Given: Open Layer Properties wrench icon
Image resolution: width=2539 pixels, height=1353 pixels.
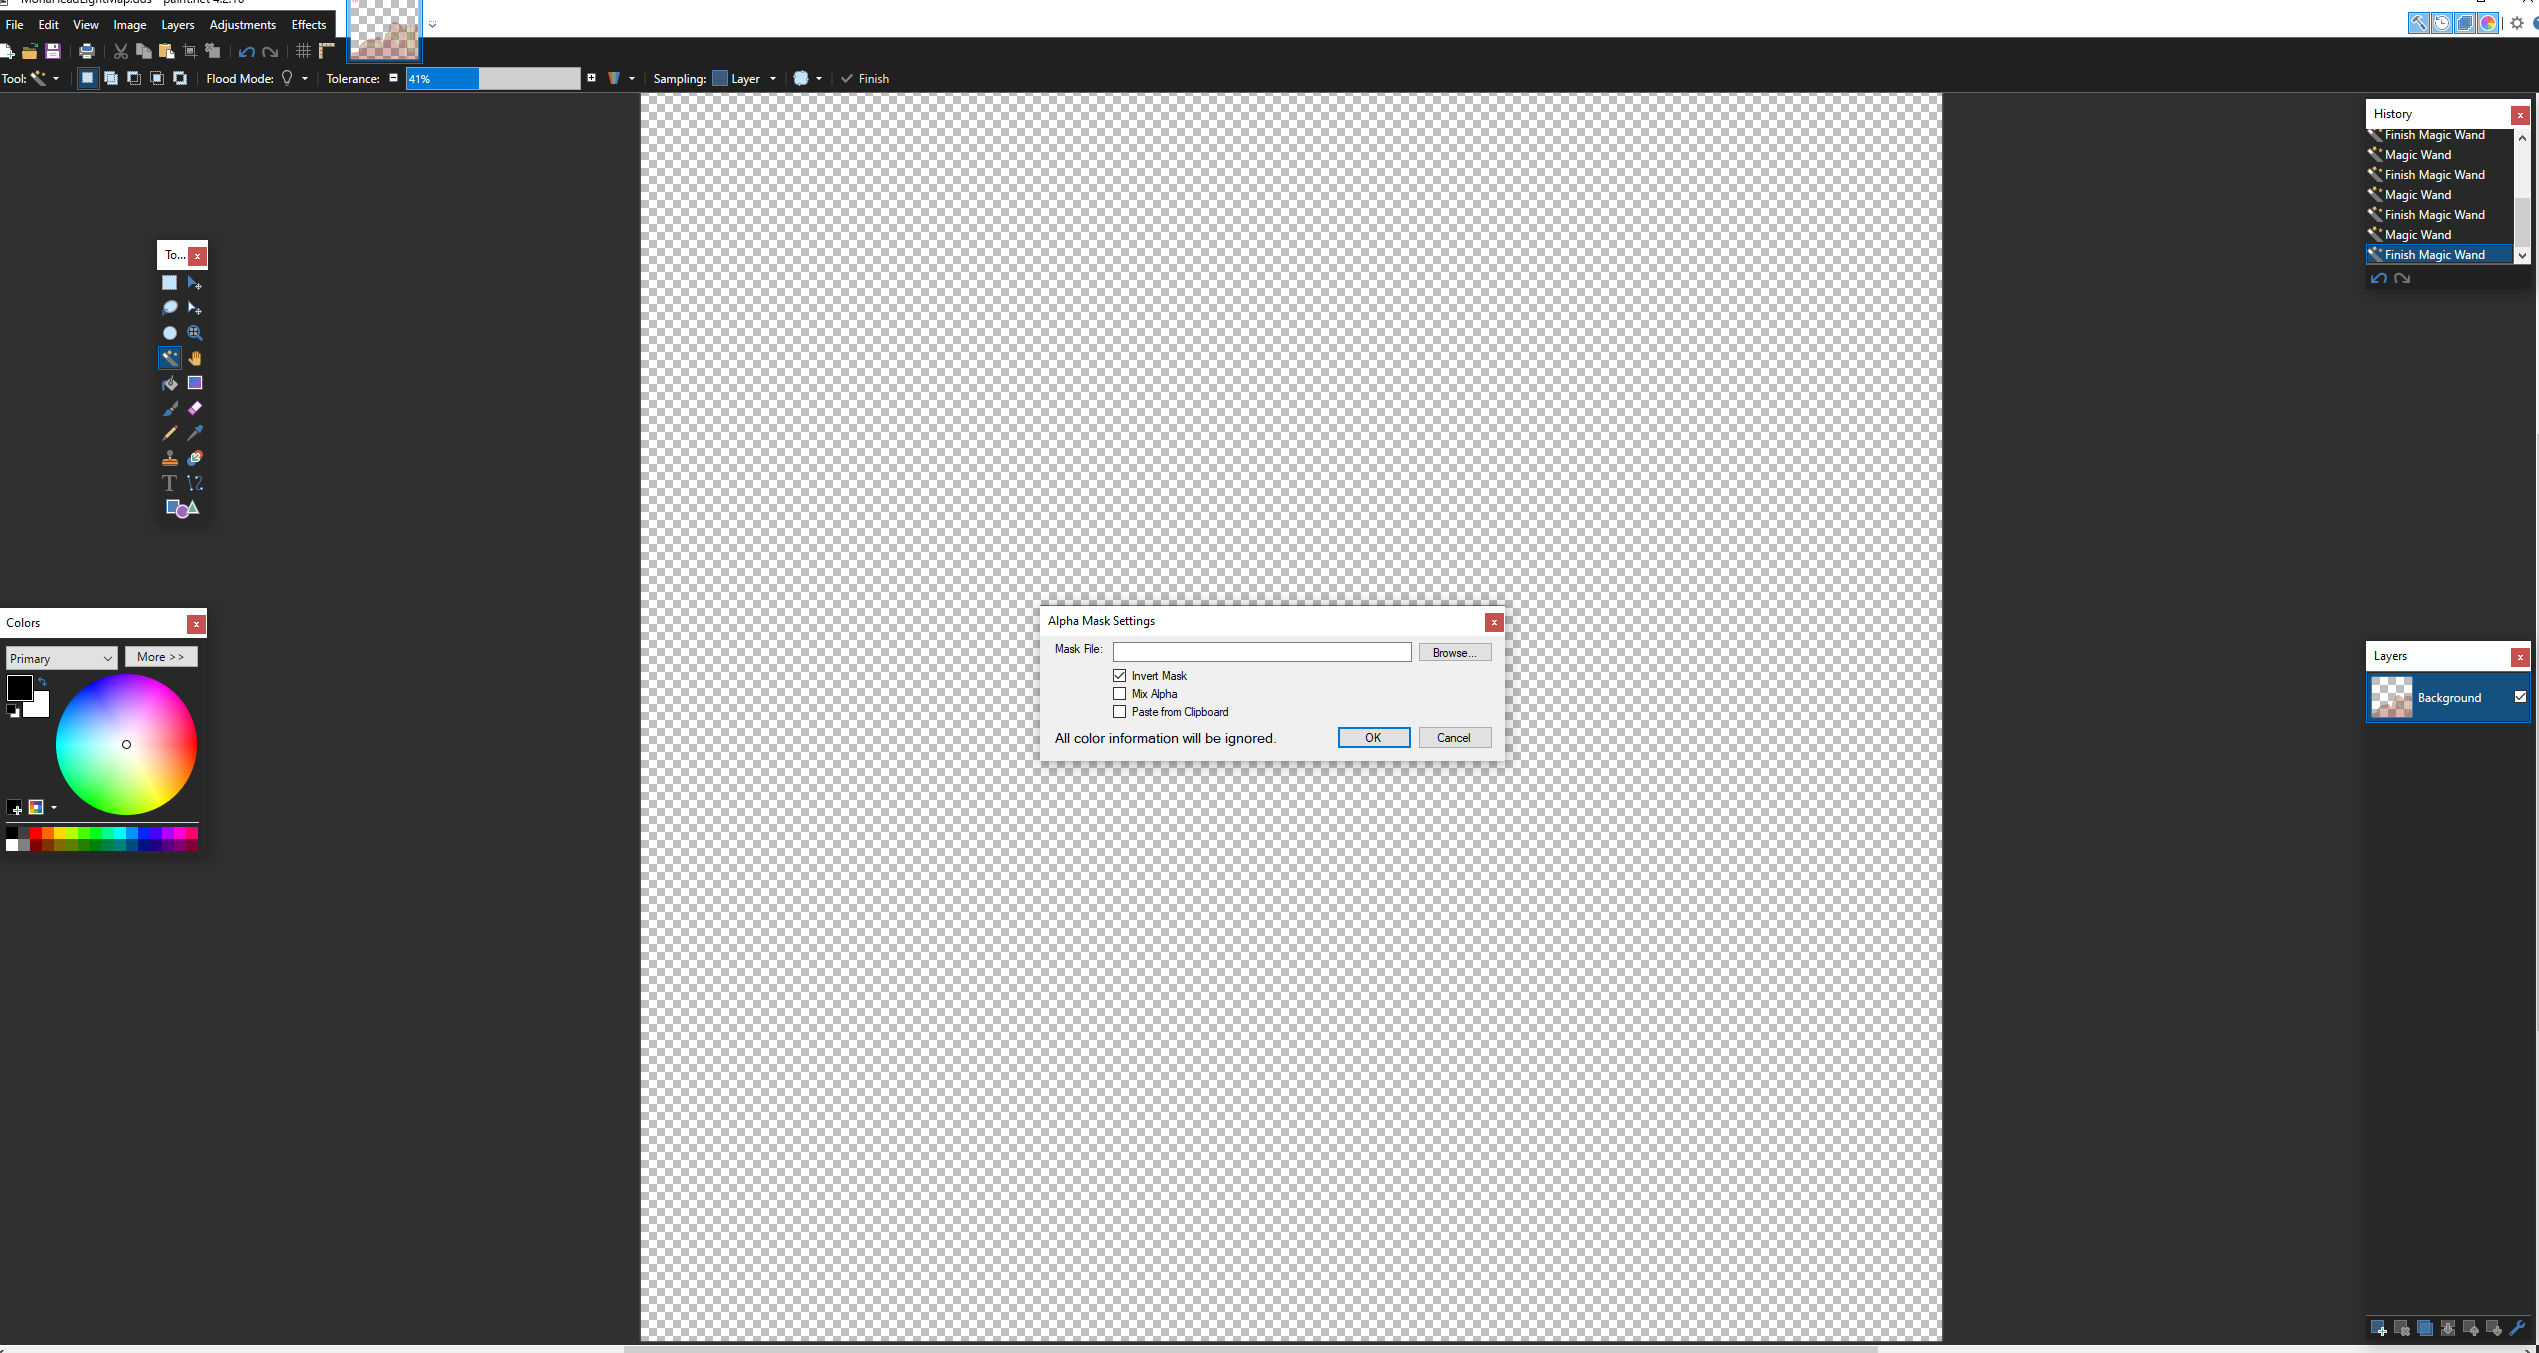Looking at the screenshot, I should (x=2518, y=1328).
